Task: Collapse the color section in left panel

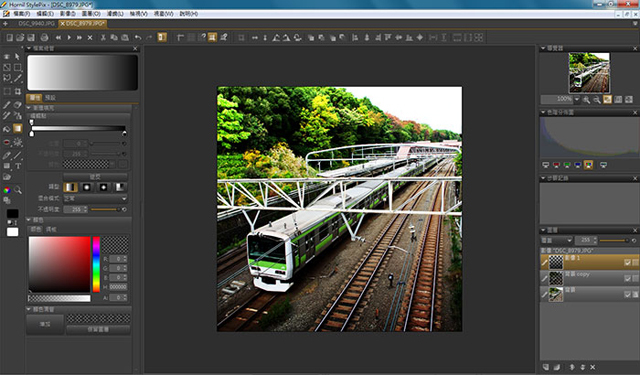Action: coord(29,220)
